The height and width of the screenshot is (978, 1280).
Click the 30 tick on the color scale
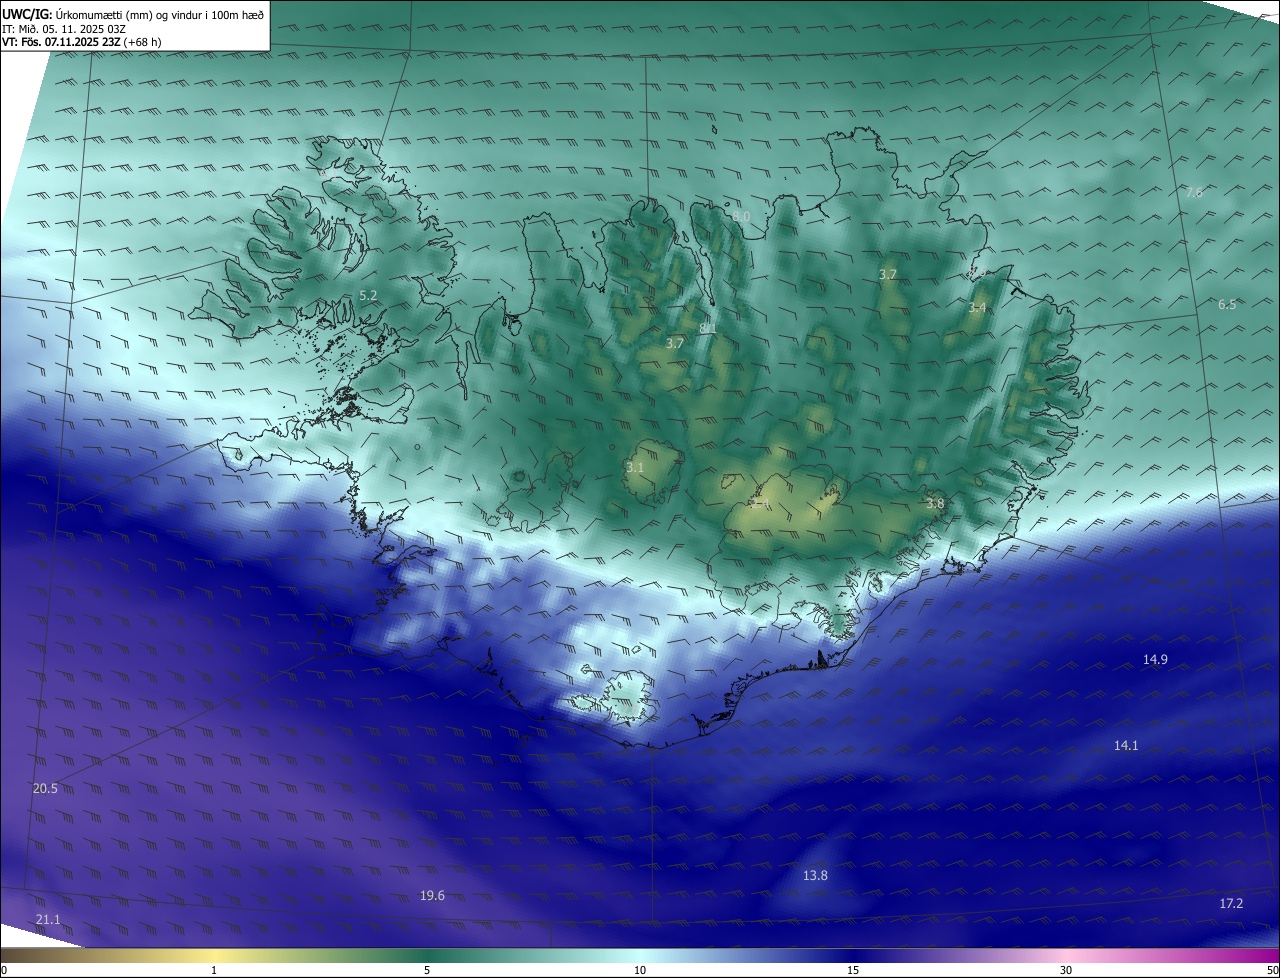pos(1066,970)
